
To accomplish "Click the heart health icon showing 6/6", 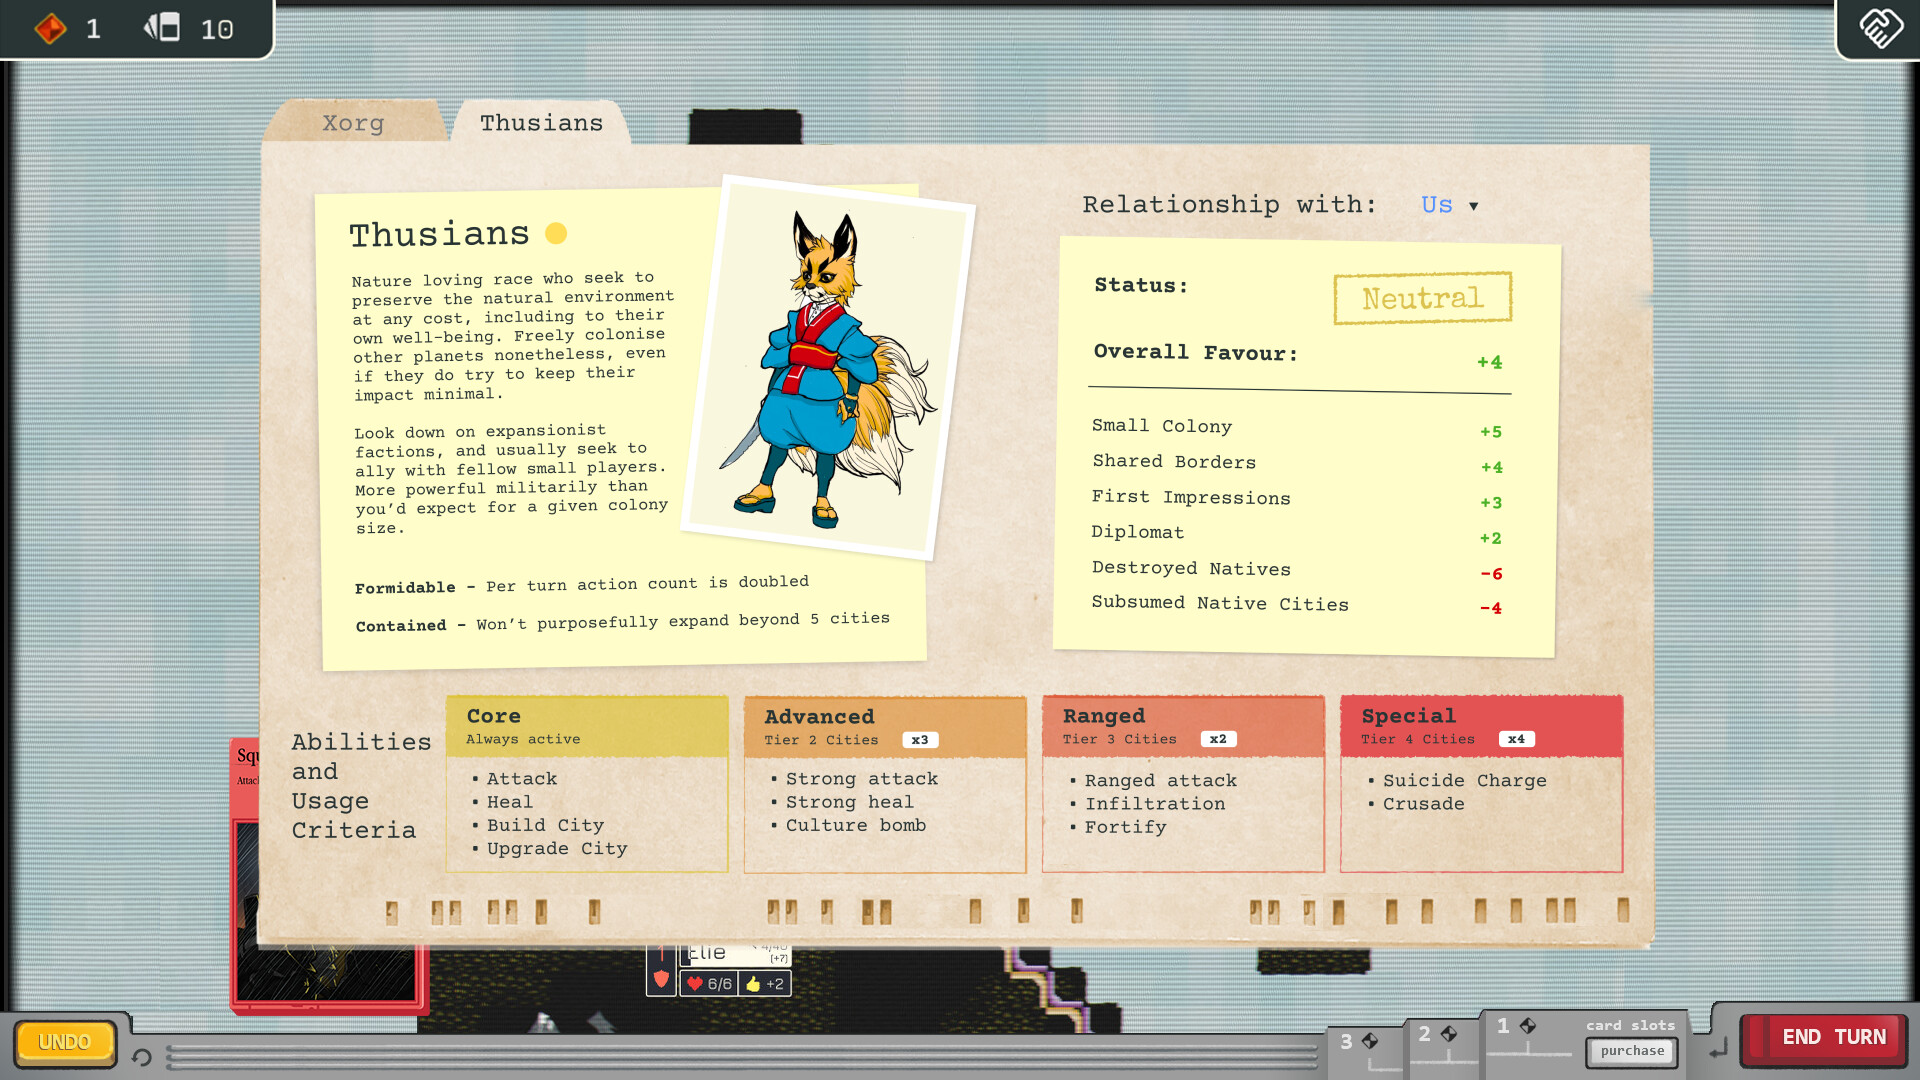I will [x=694, y=983].
